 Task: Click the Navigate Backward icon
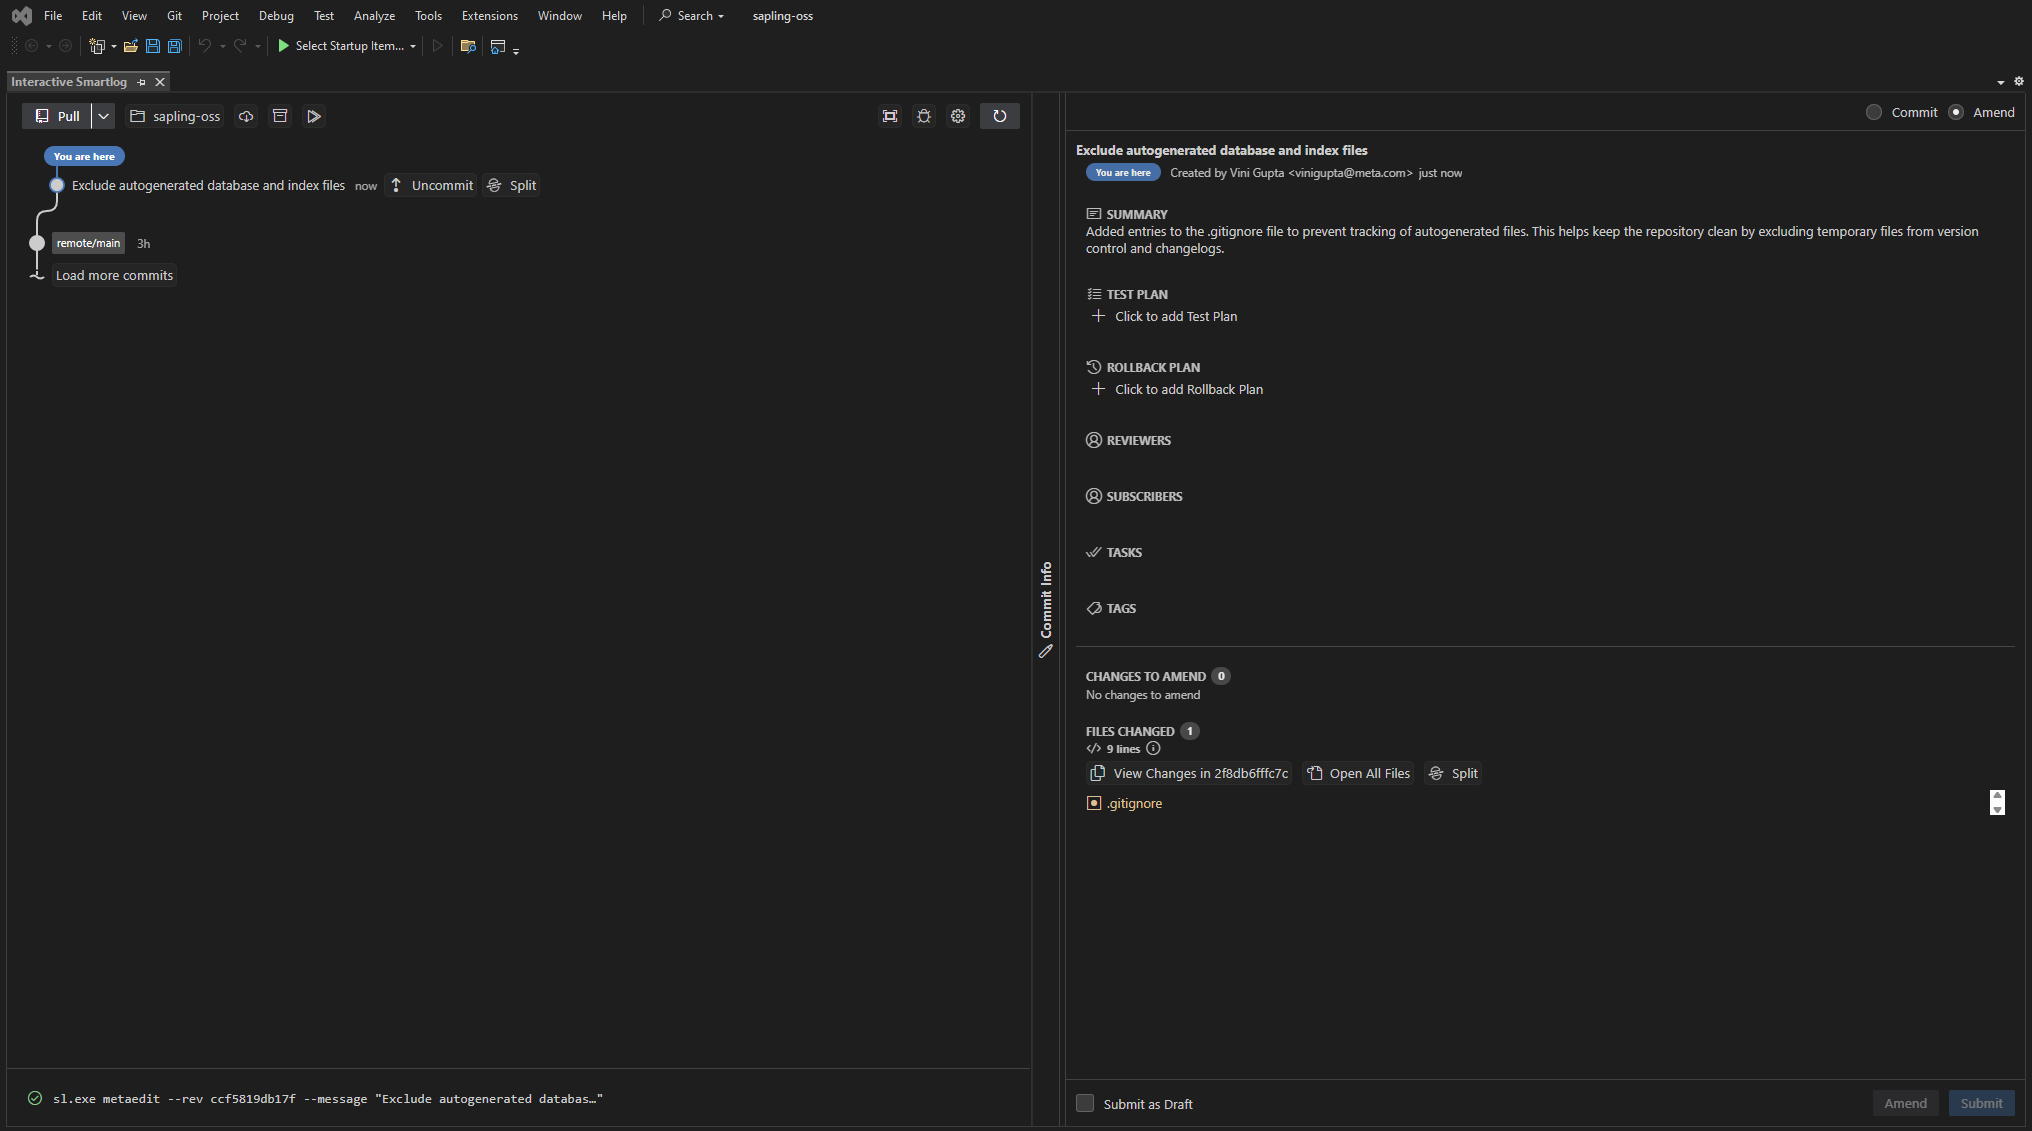[32, 46]
